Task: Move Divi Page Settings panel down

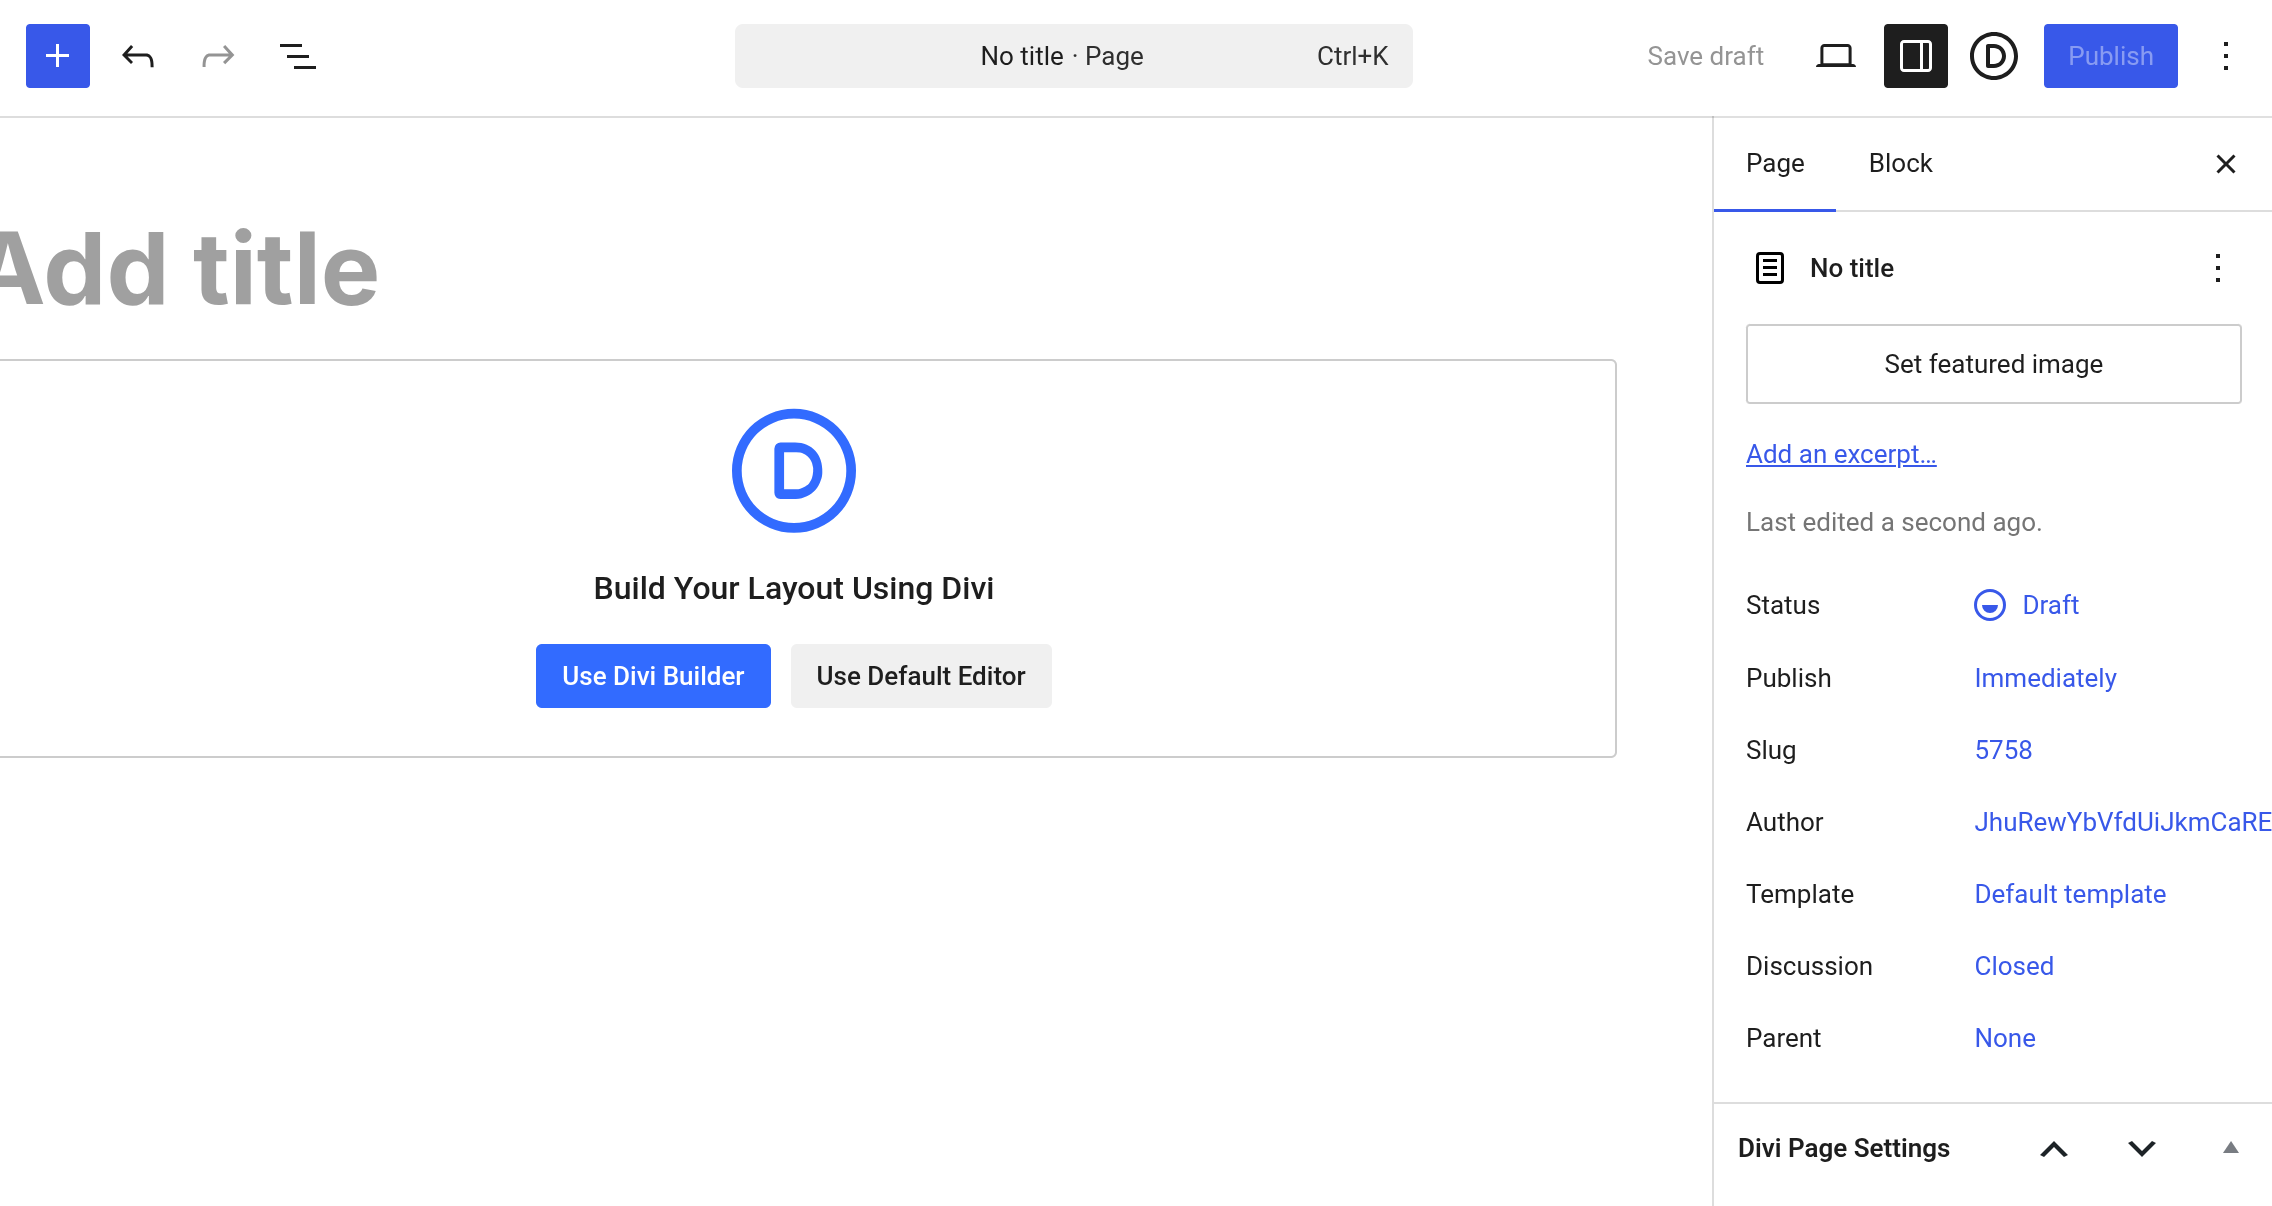Action: (x=2142, y=1148)
